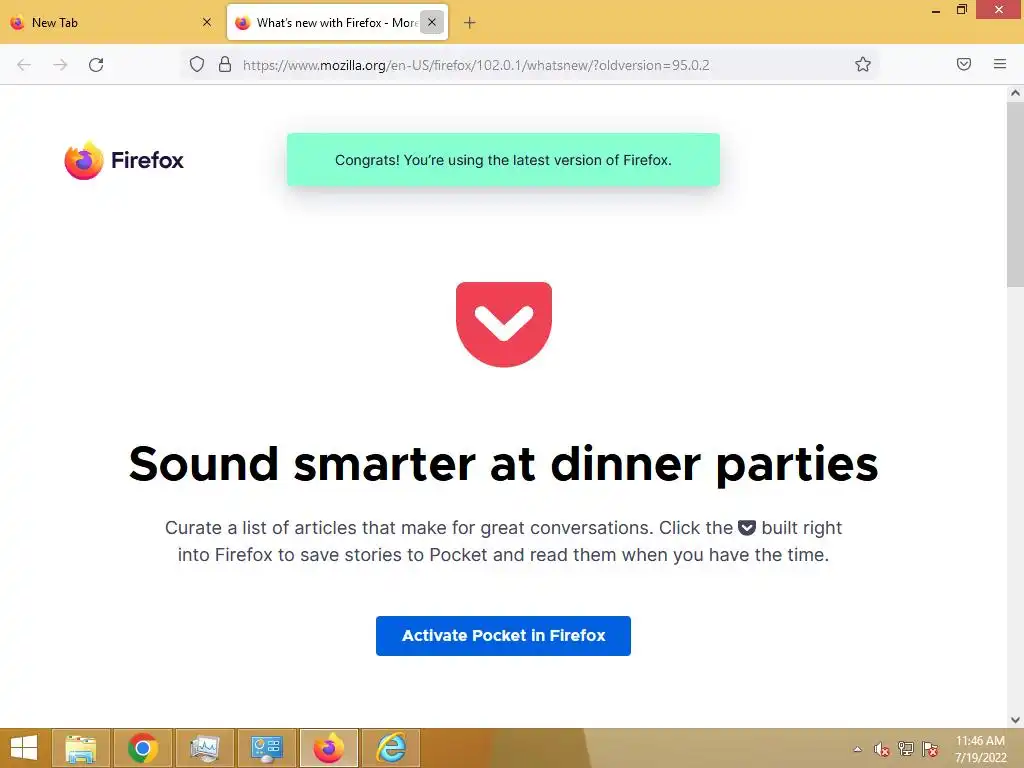Screen dimensions: 1024x768
Task: Open network status tray icon
Action: coord(906,749)
